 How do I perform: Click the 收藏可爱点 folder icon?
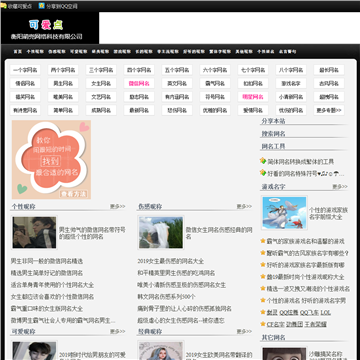coord(4,6)
